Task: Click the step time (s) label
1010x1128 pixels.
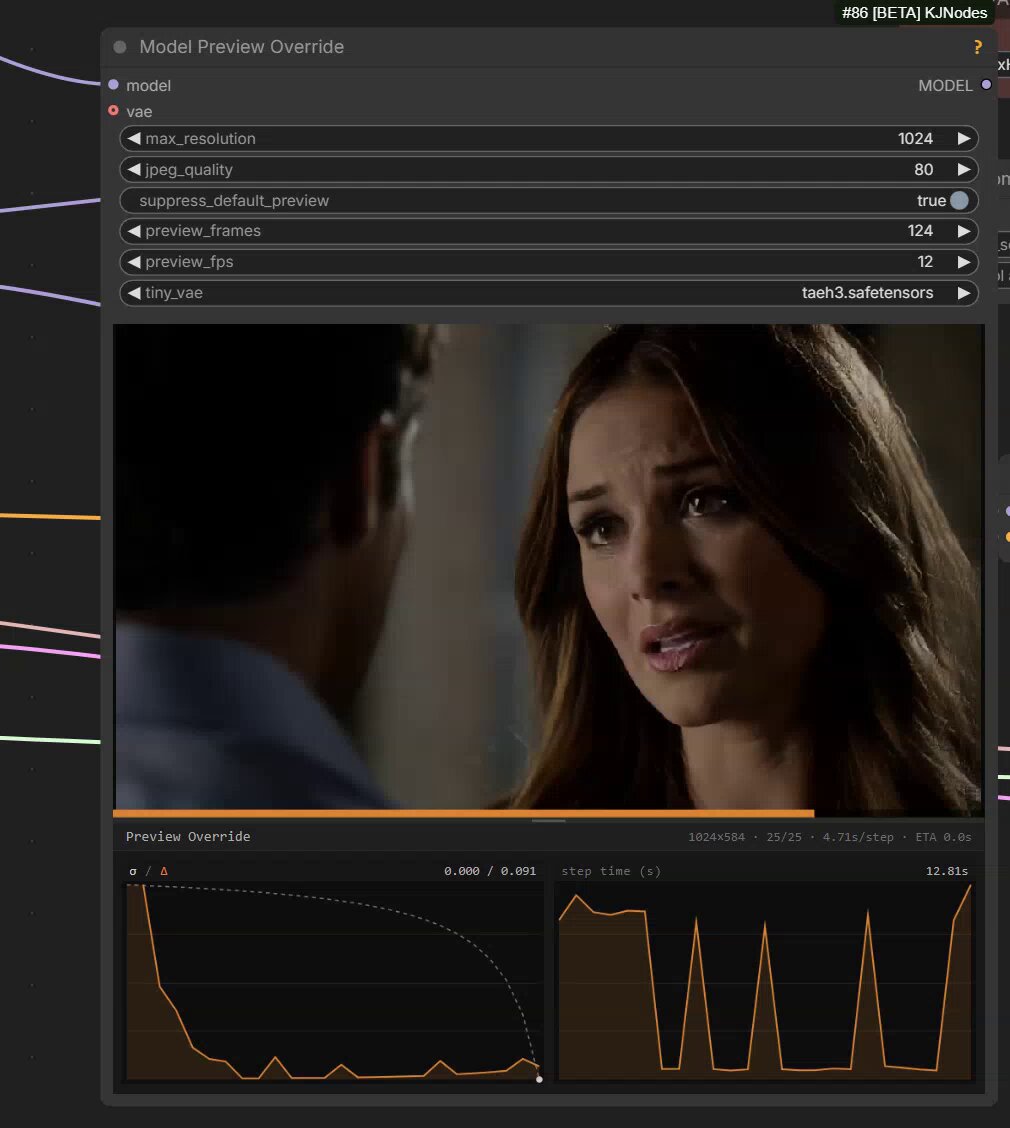Action: (x=611, y=871)
